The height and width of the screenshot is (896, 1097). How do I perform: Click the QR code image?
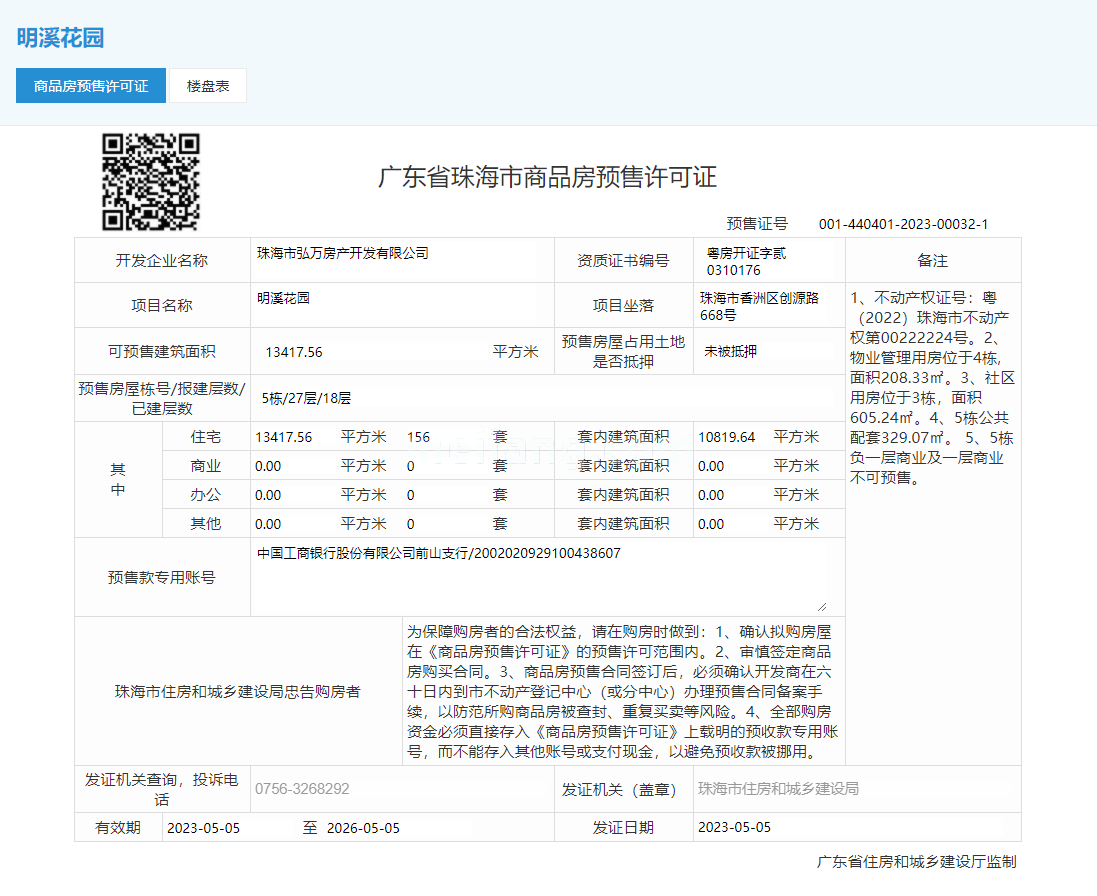151,182
